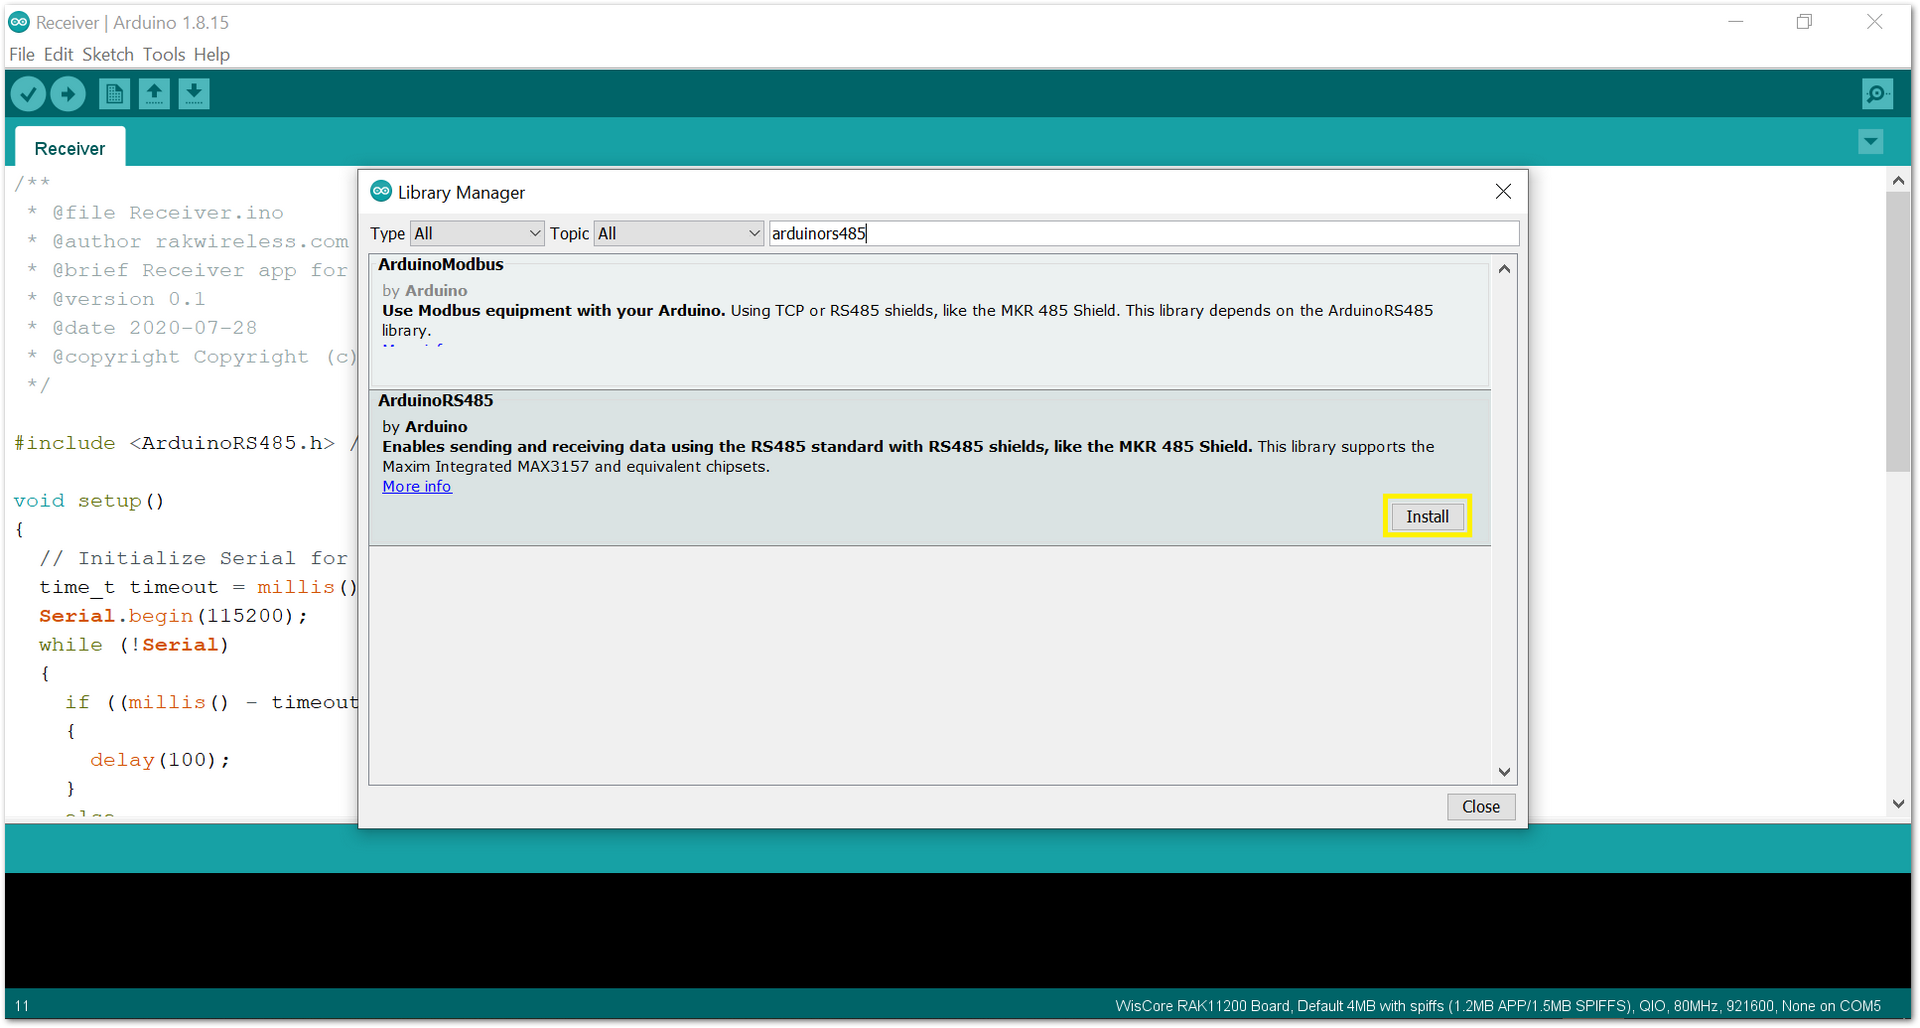The width and height of the screenshot is (1920, 1028).
Task: Select the ArduinoModbus library entry title
Action: (x=441, y=264)
